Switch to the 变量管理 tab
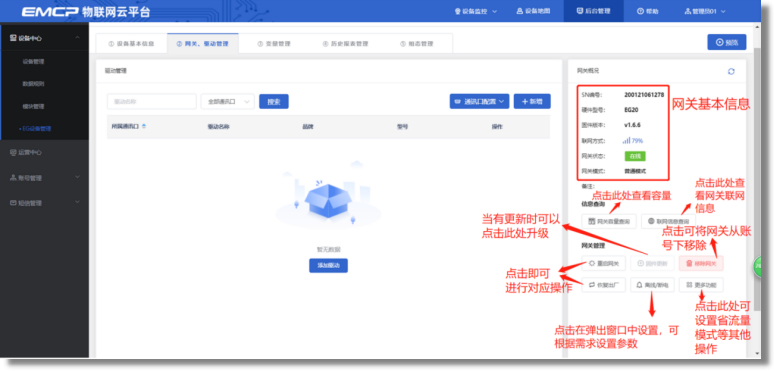The width and height of the screenshot is (774, 371). pos(274,43)
